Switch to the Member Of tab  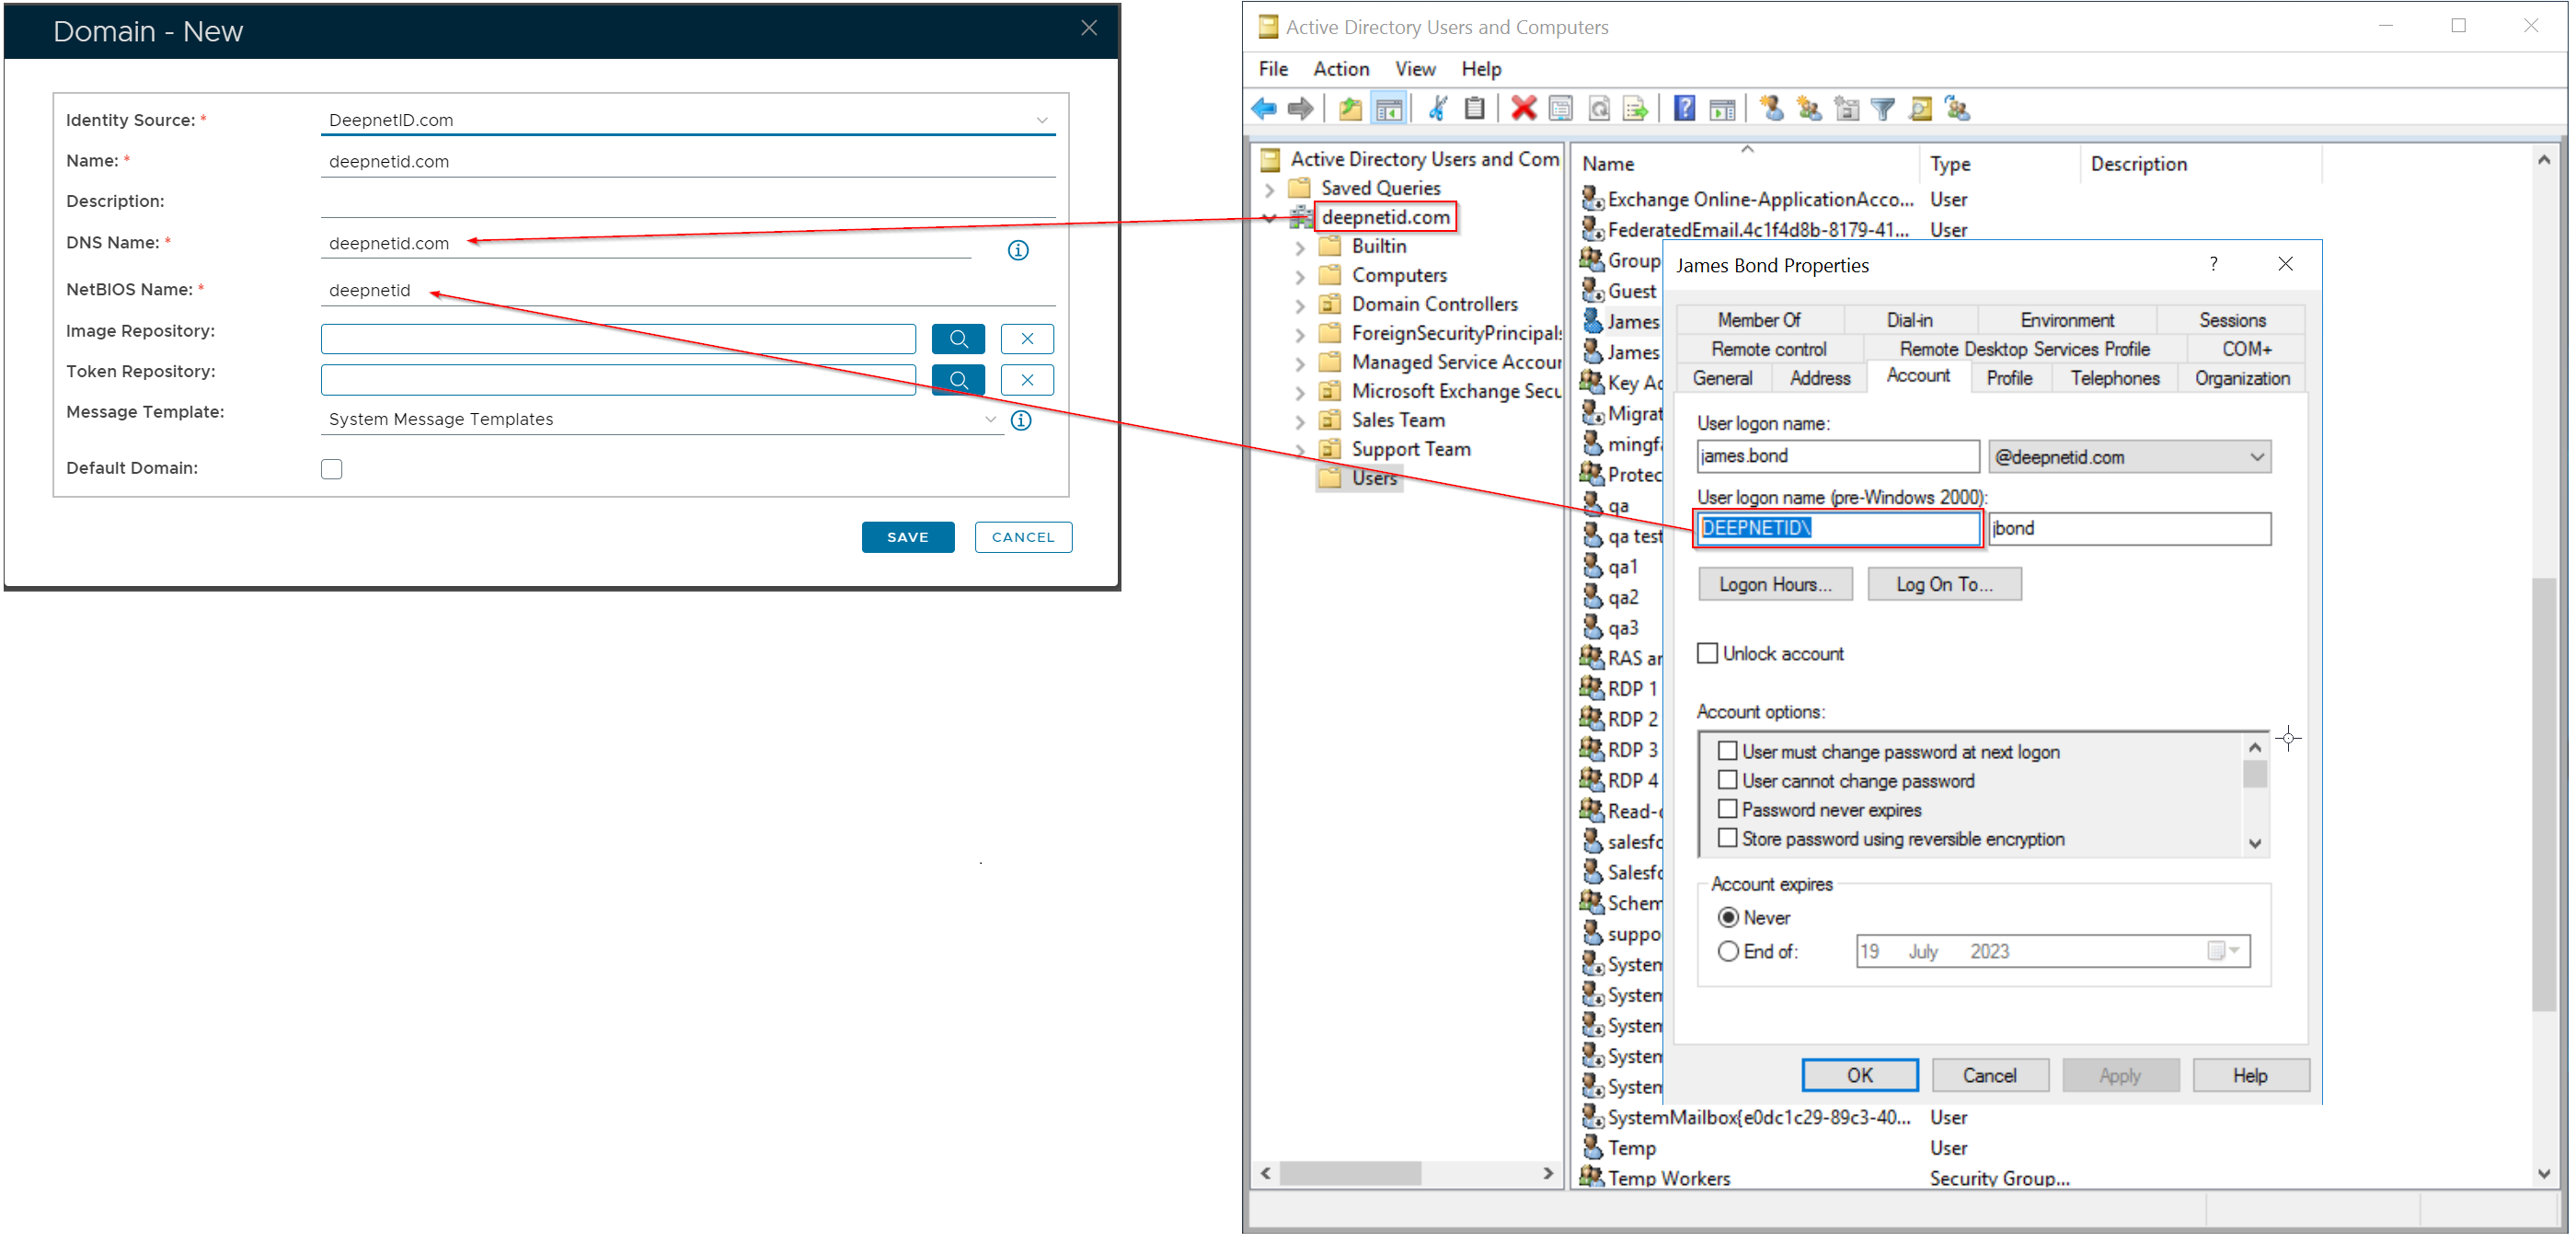1758,320
